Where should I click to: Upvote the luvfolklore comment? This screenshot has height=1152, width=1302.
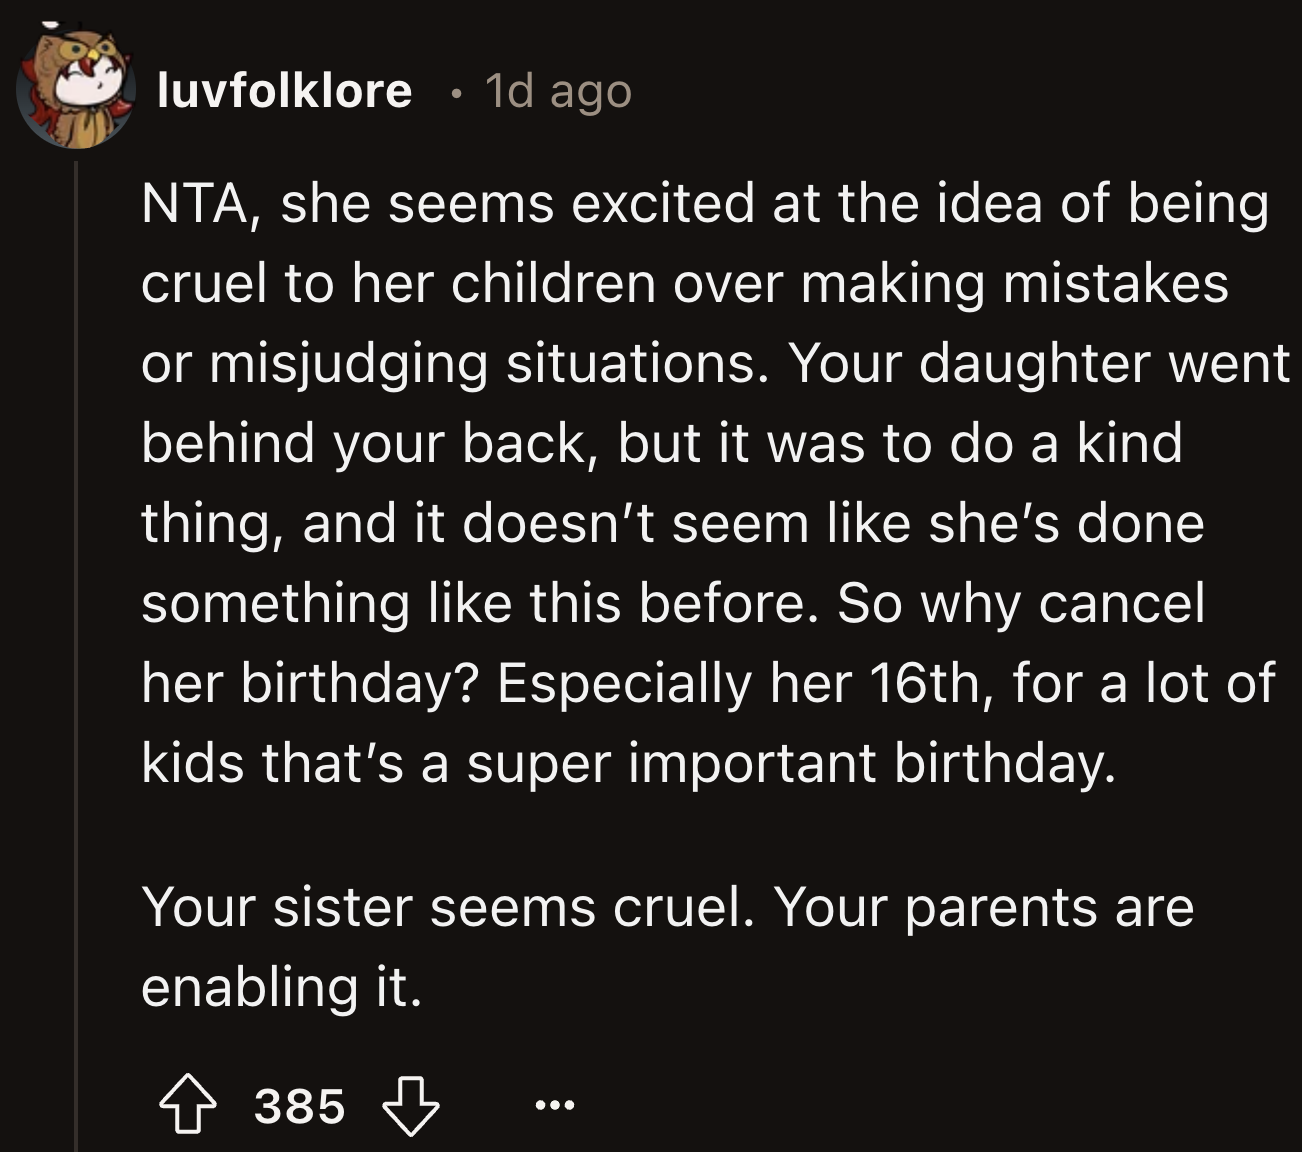click(x=188, y=1106)
